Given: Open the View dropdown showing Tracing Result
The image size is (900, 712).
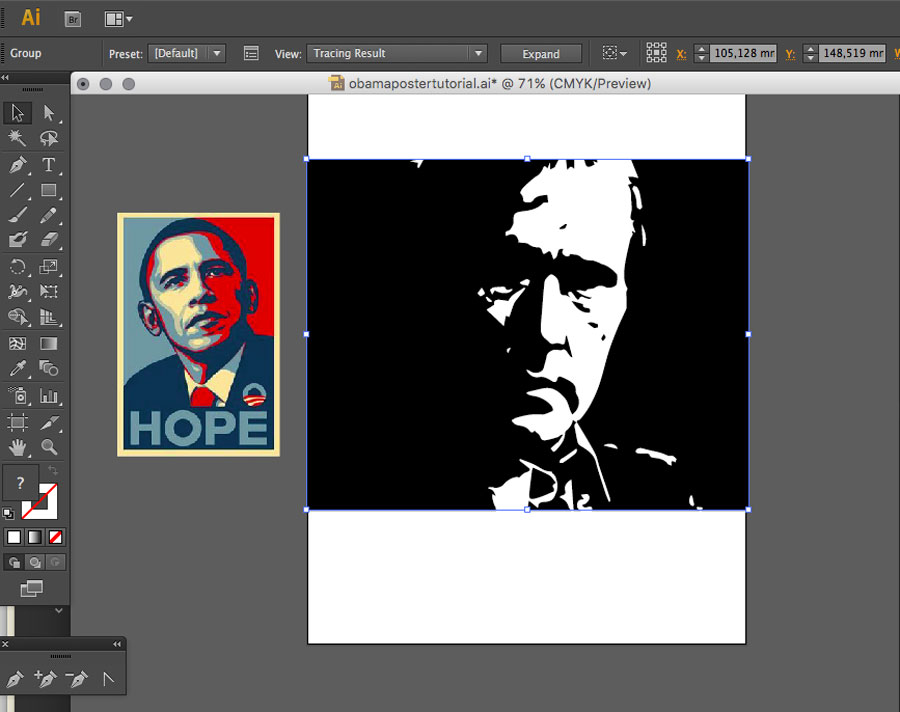Looking at the screenshot, I should pyautogui.click(x=397, y=53).
